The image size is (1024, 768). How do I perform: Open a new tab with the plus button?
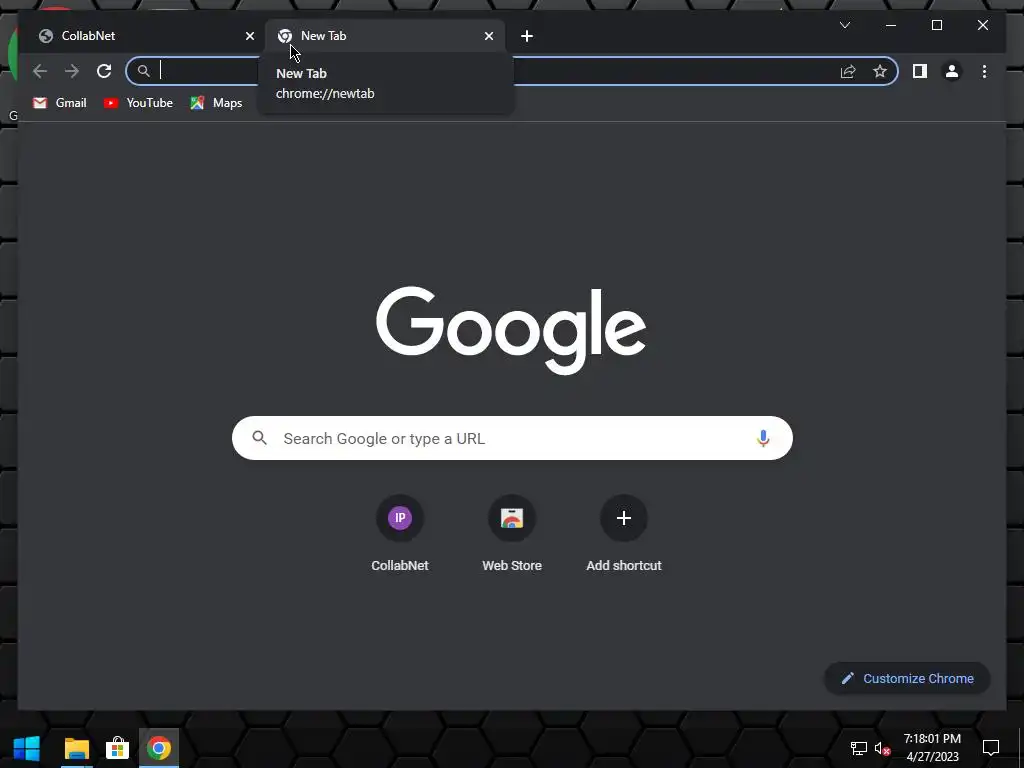pyautogui.click(x=527, y=36)
